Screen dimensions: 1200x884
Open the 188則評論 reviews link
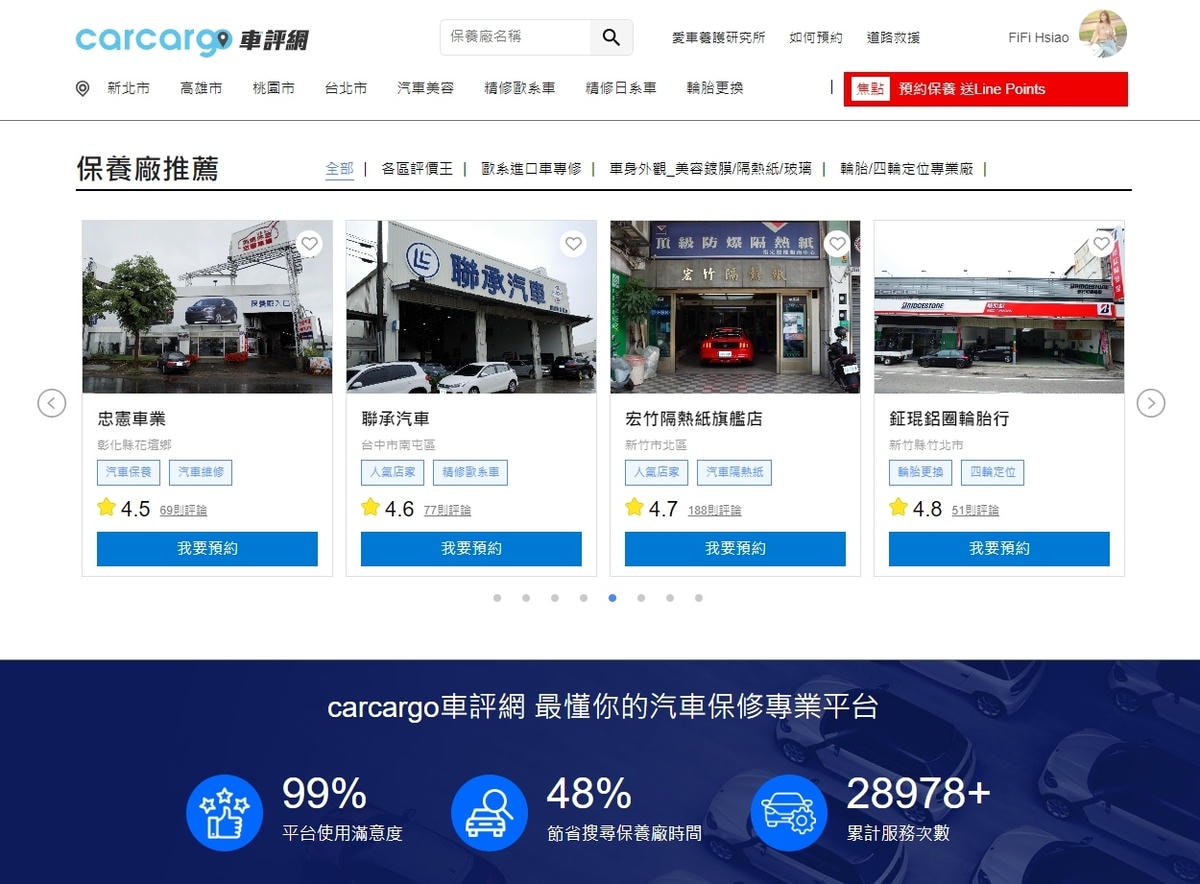click(x=714, y=510)
